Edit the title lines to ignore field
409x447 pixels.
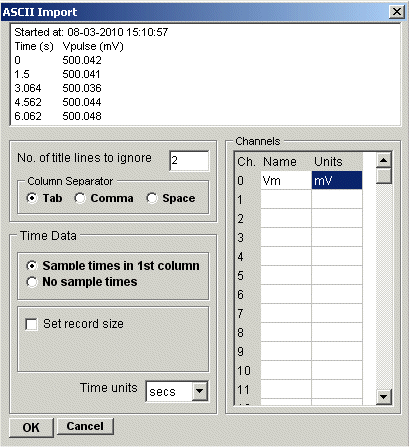click(x=189, y=161)
